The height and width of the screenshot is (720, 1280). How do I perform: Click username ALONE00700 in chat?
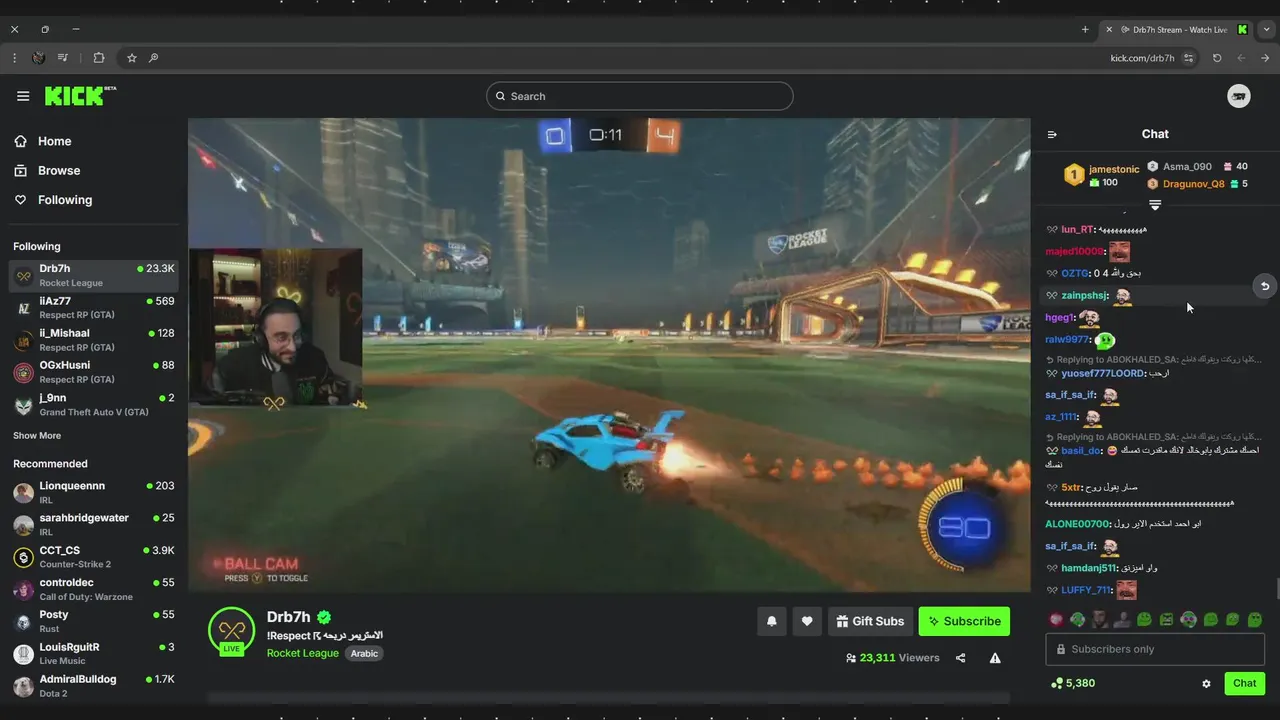coord(1078,524)
